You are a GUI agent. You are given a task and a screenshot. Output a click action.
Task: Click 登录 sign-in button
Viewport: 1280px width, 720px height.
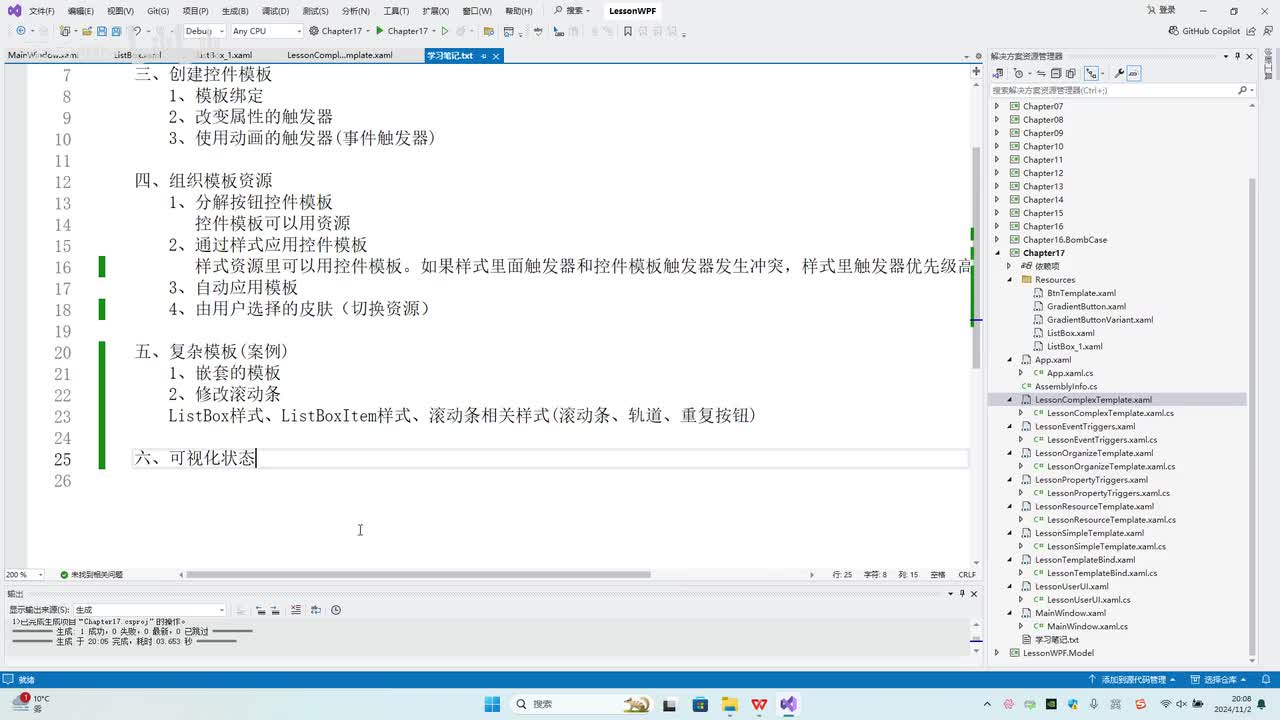coord(1161,10)
